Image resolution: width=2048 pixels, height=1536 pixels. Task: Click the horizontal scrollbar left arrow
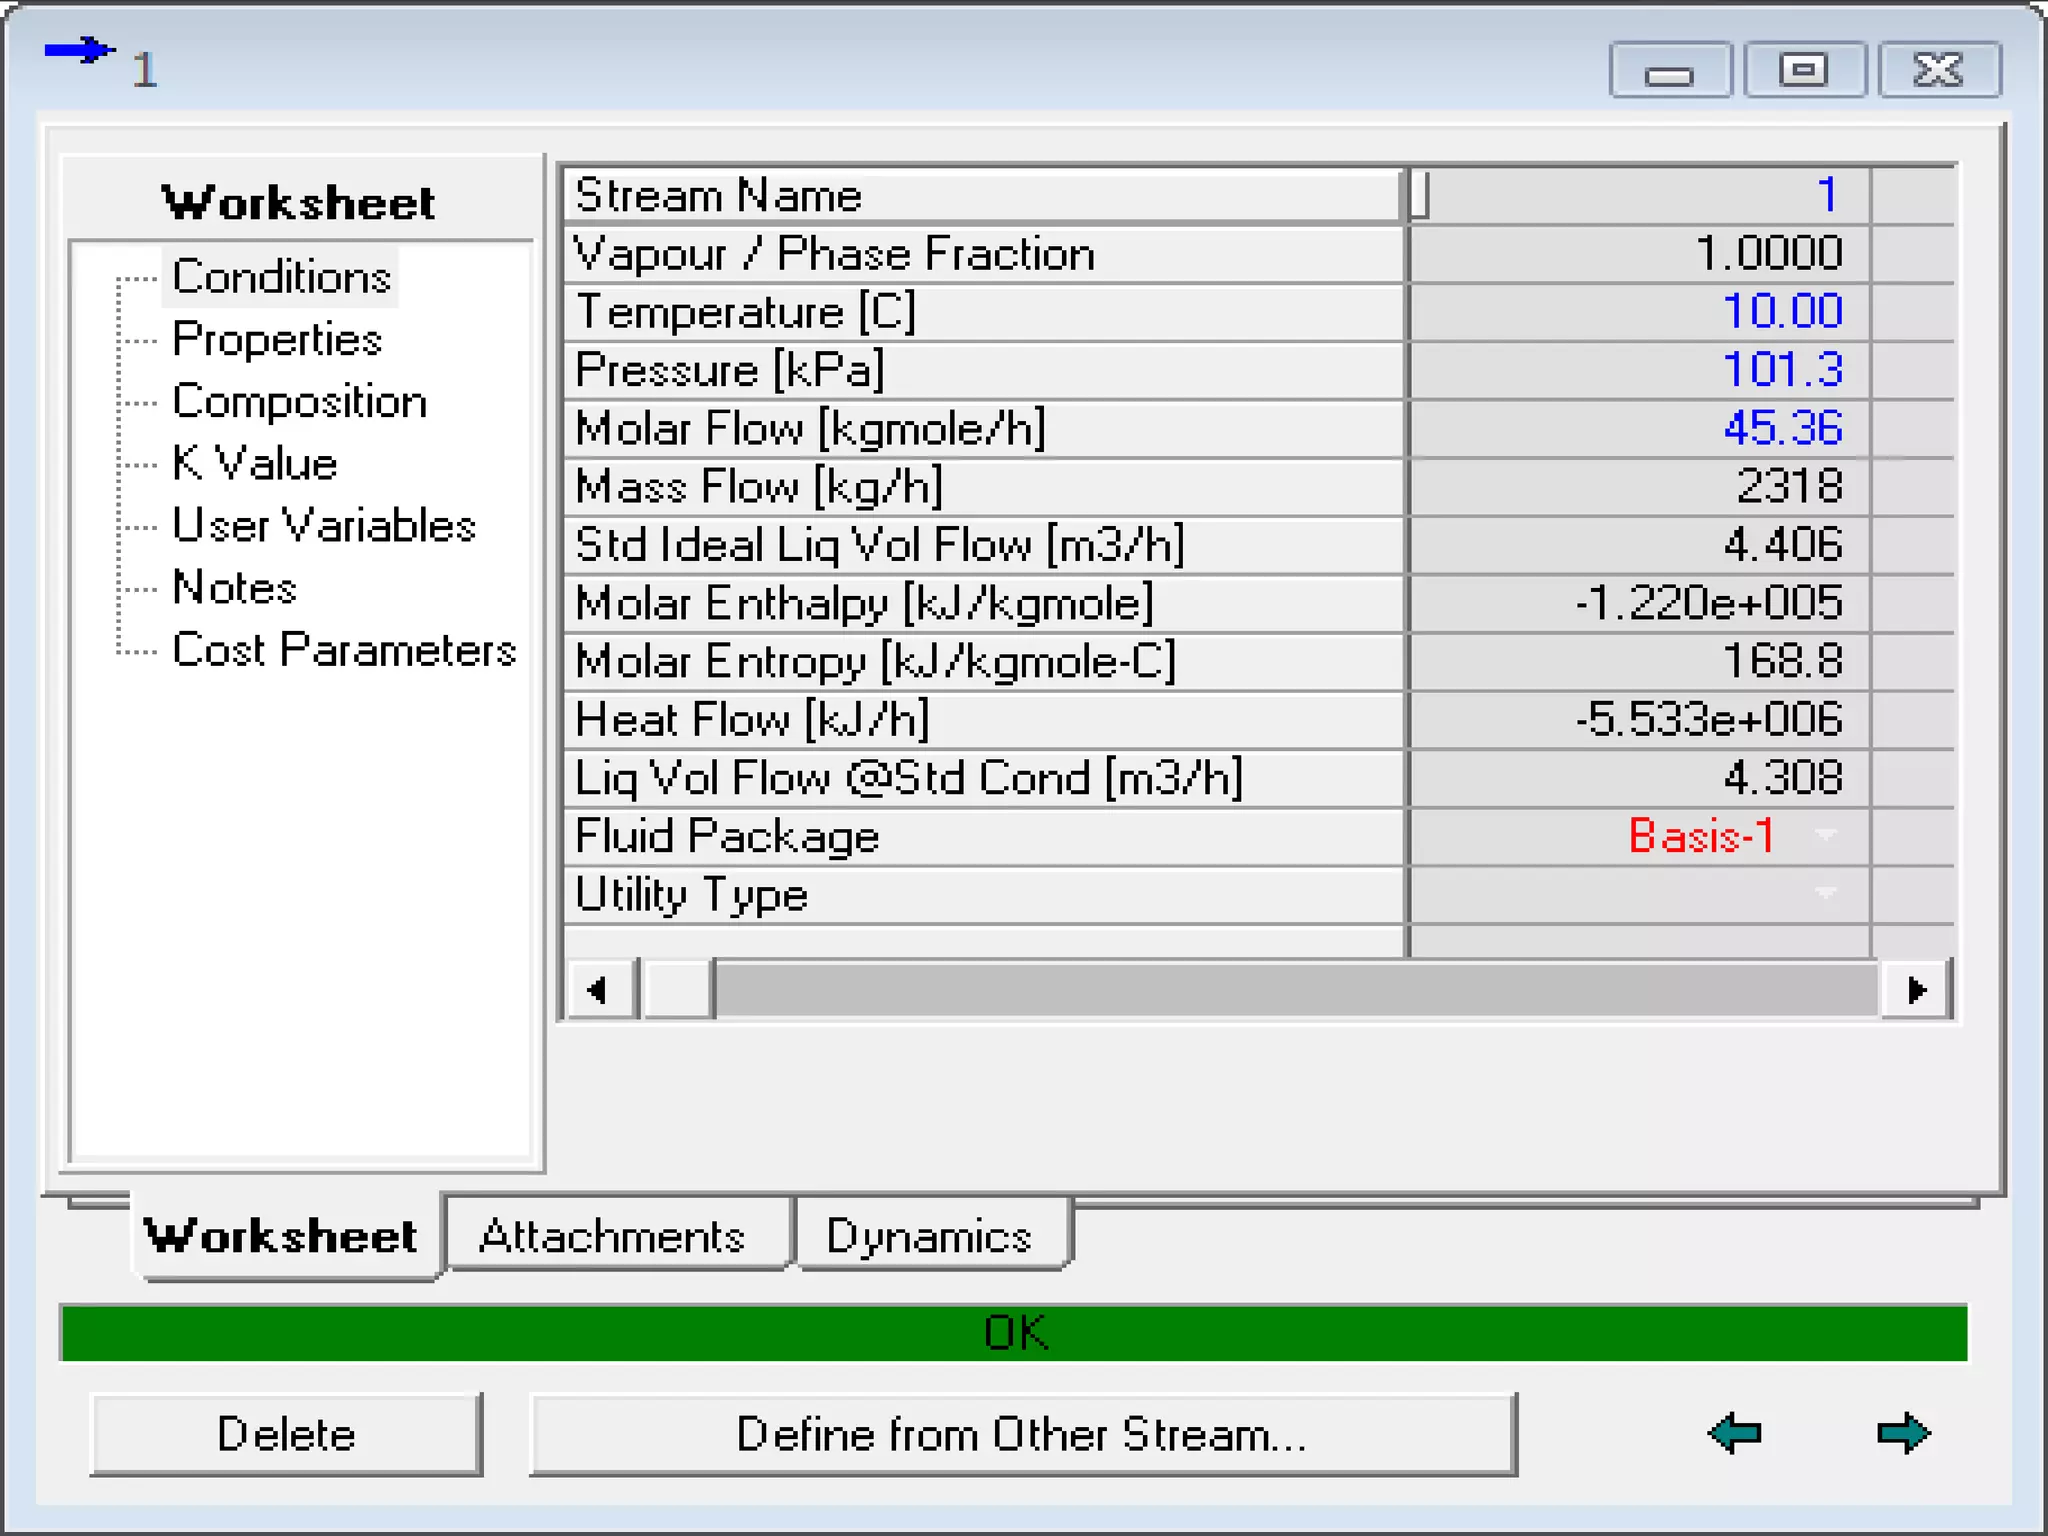click(600, 990)
